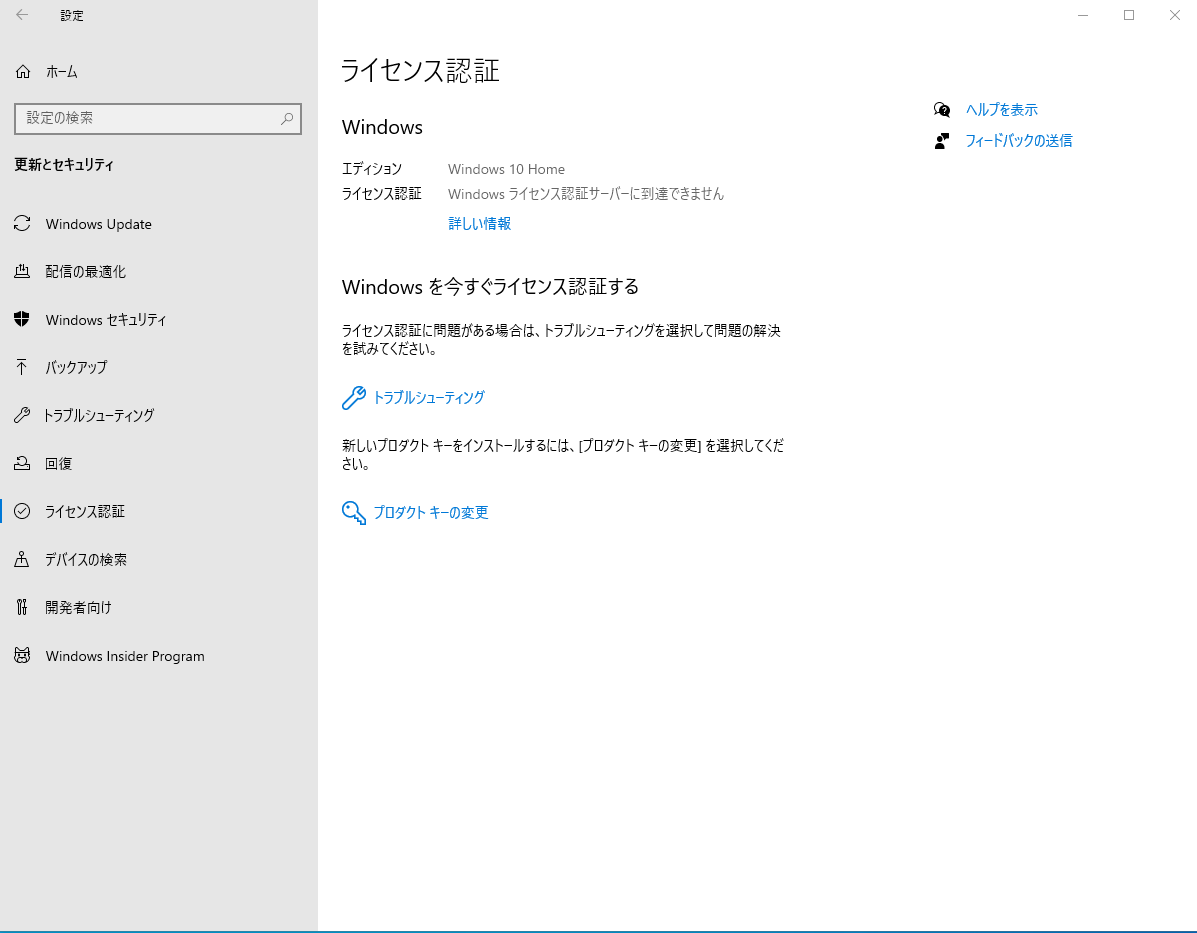Image resolution: width=1197 pixels, height=933 pixels.
Task: Click the home icon next to ホーム
Action: 24,72
